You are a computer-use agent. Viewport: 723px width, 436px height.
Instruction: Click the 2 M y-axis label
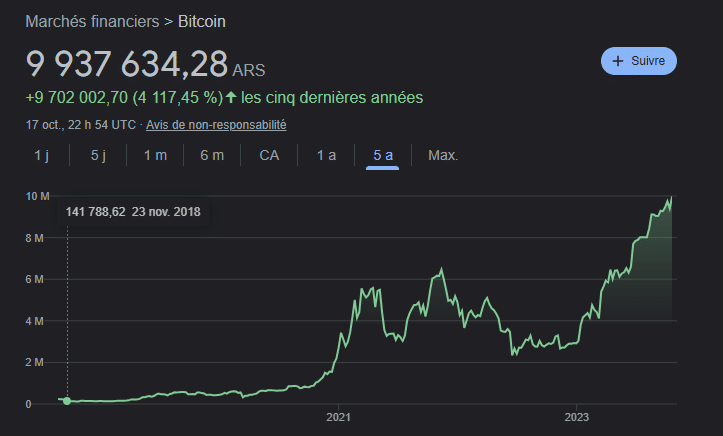click(x=35, y=363)
